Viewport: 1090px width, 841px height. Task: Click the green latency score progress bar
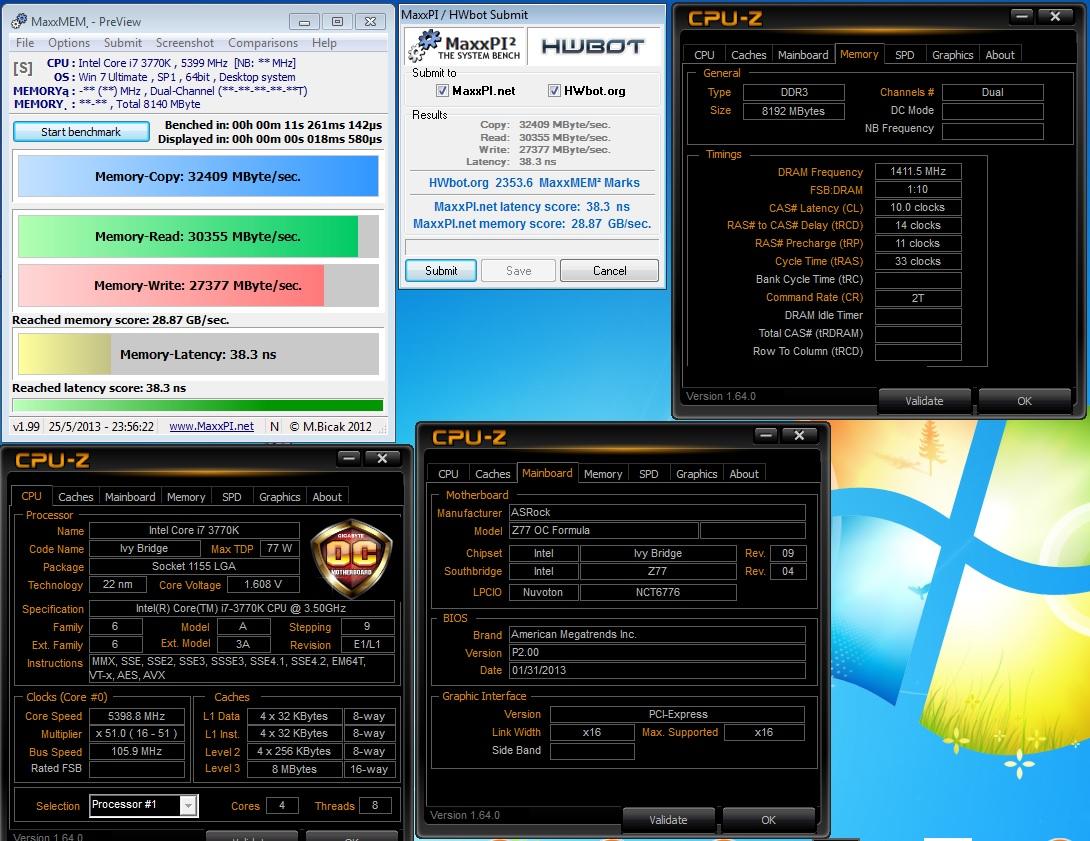click(197, 405)
